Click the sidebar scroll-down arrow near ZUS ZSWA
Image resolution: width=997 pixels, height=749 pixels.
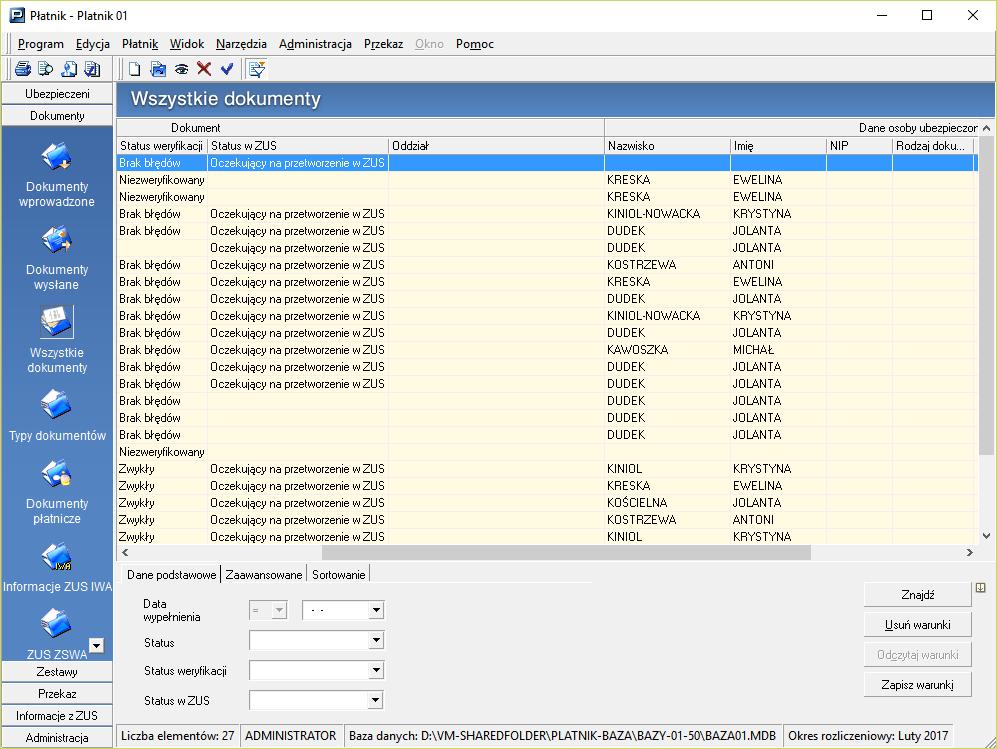(x=96, y=645)
